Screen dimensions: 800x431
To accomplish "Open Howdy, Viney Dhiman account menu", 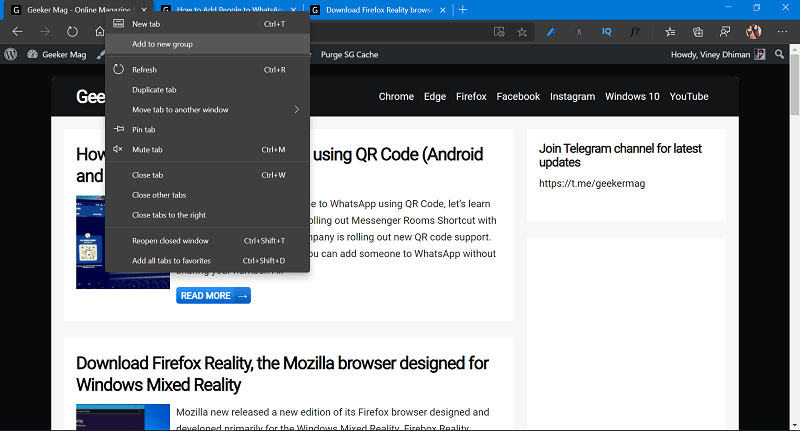I will (x=718, y=54).
